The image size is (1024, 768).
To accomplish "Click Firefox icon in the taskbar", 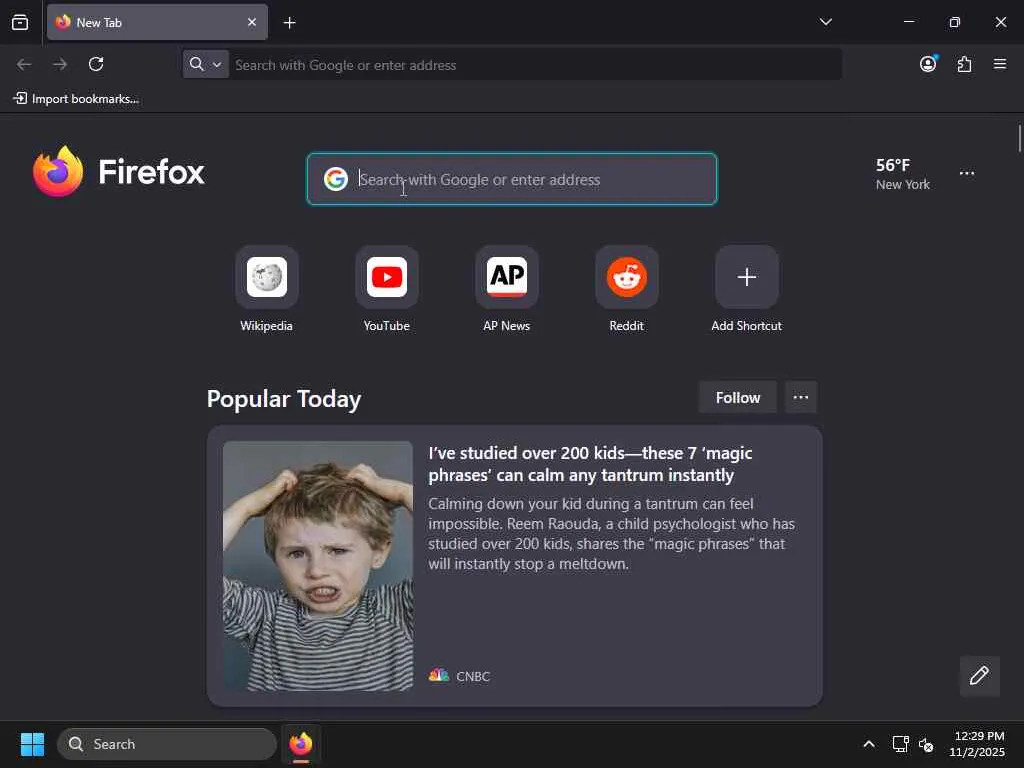I will [301, 744].
